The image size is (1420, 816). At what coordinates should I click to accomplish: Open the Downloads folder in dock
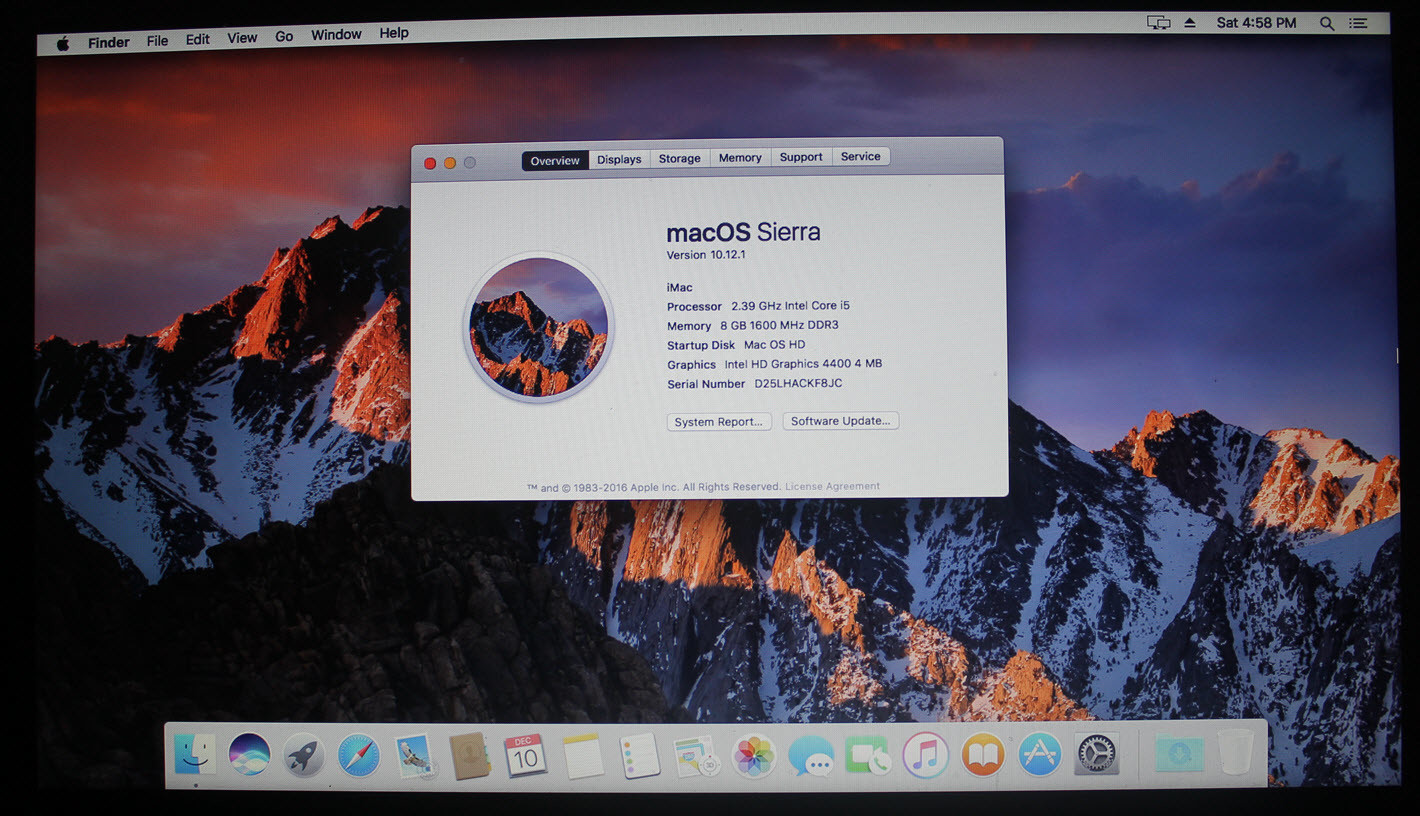point(1179,753)
